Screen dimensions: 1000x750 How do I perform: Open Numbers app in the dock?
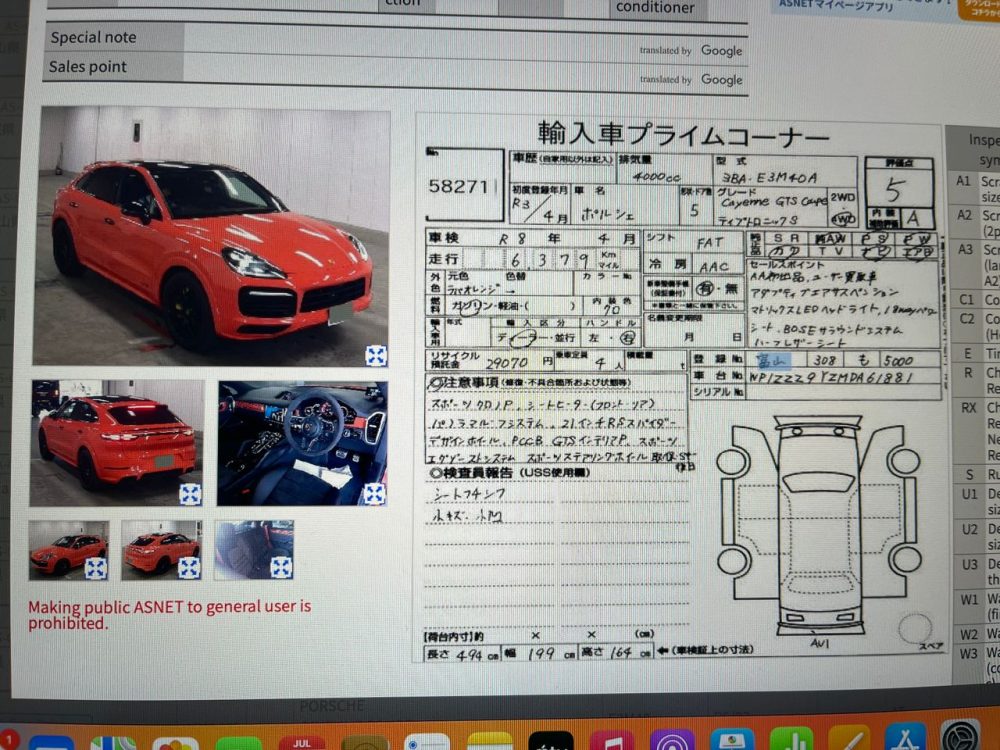pos(791,740)
